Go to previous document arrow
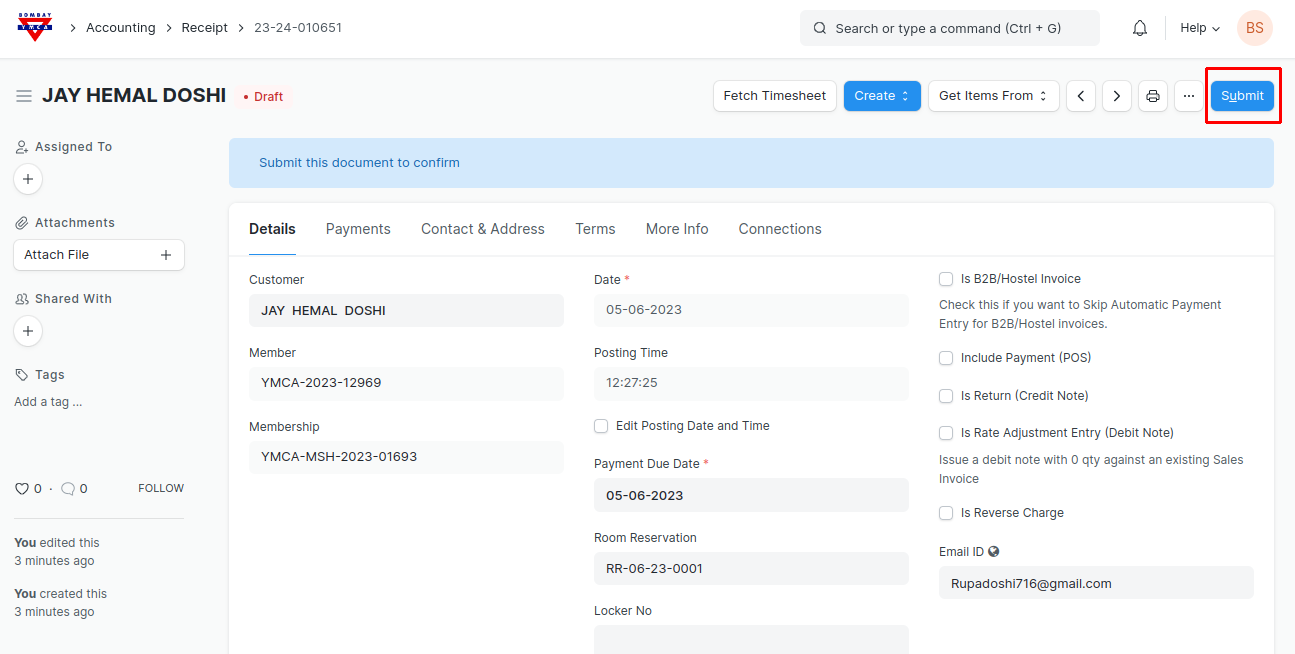Screen dimensions: 1295x654 (x=1080, y=96)
